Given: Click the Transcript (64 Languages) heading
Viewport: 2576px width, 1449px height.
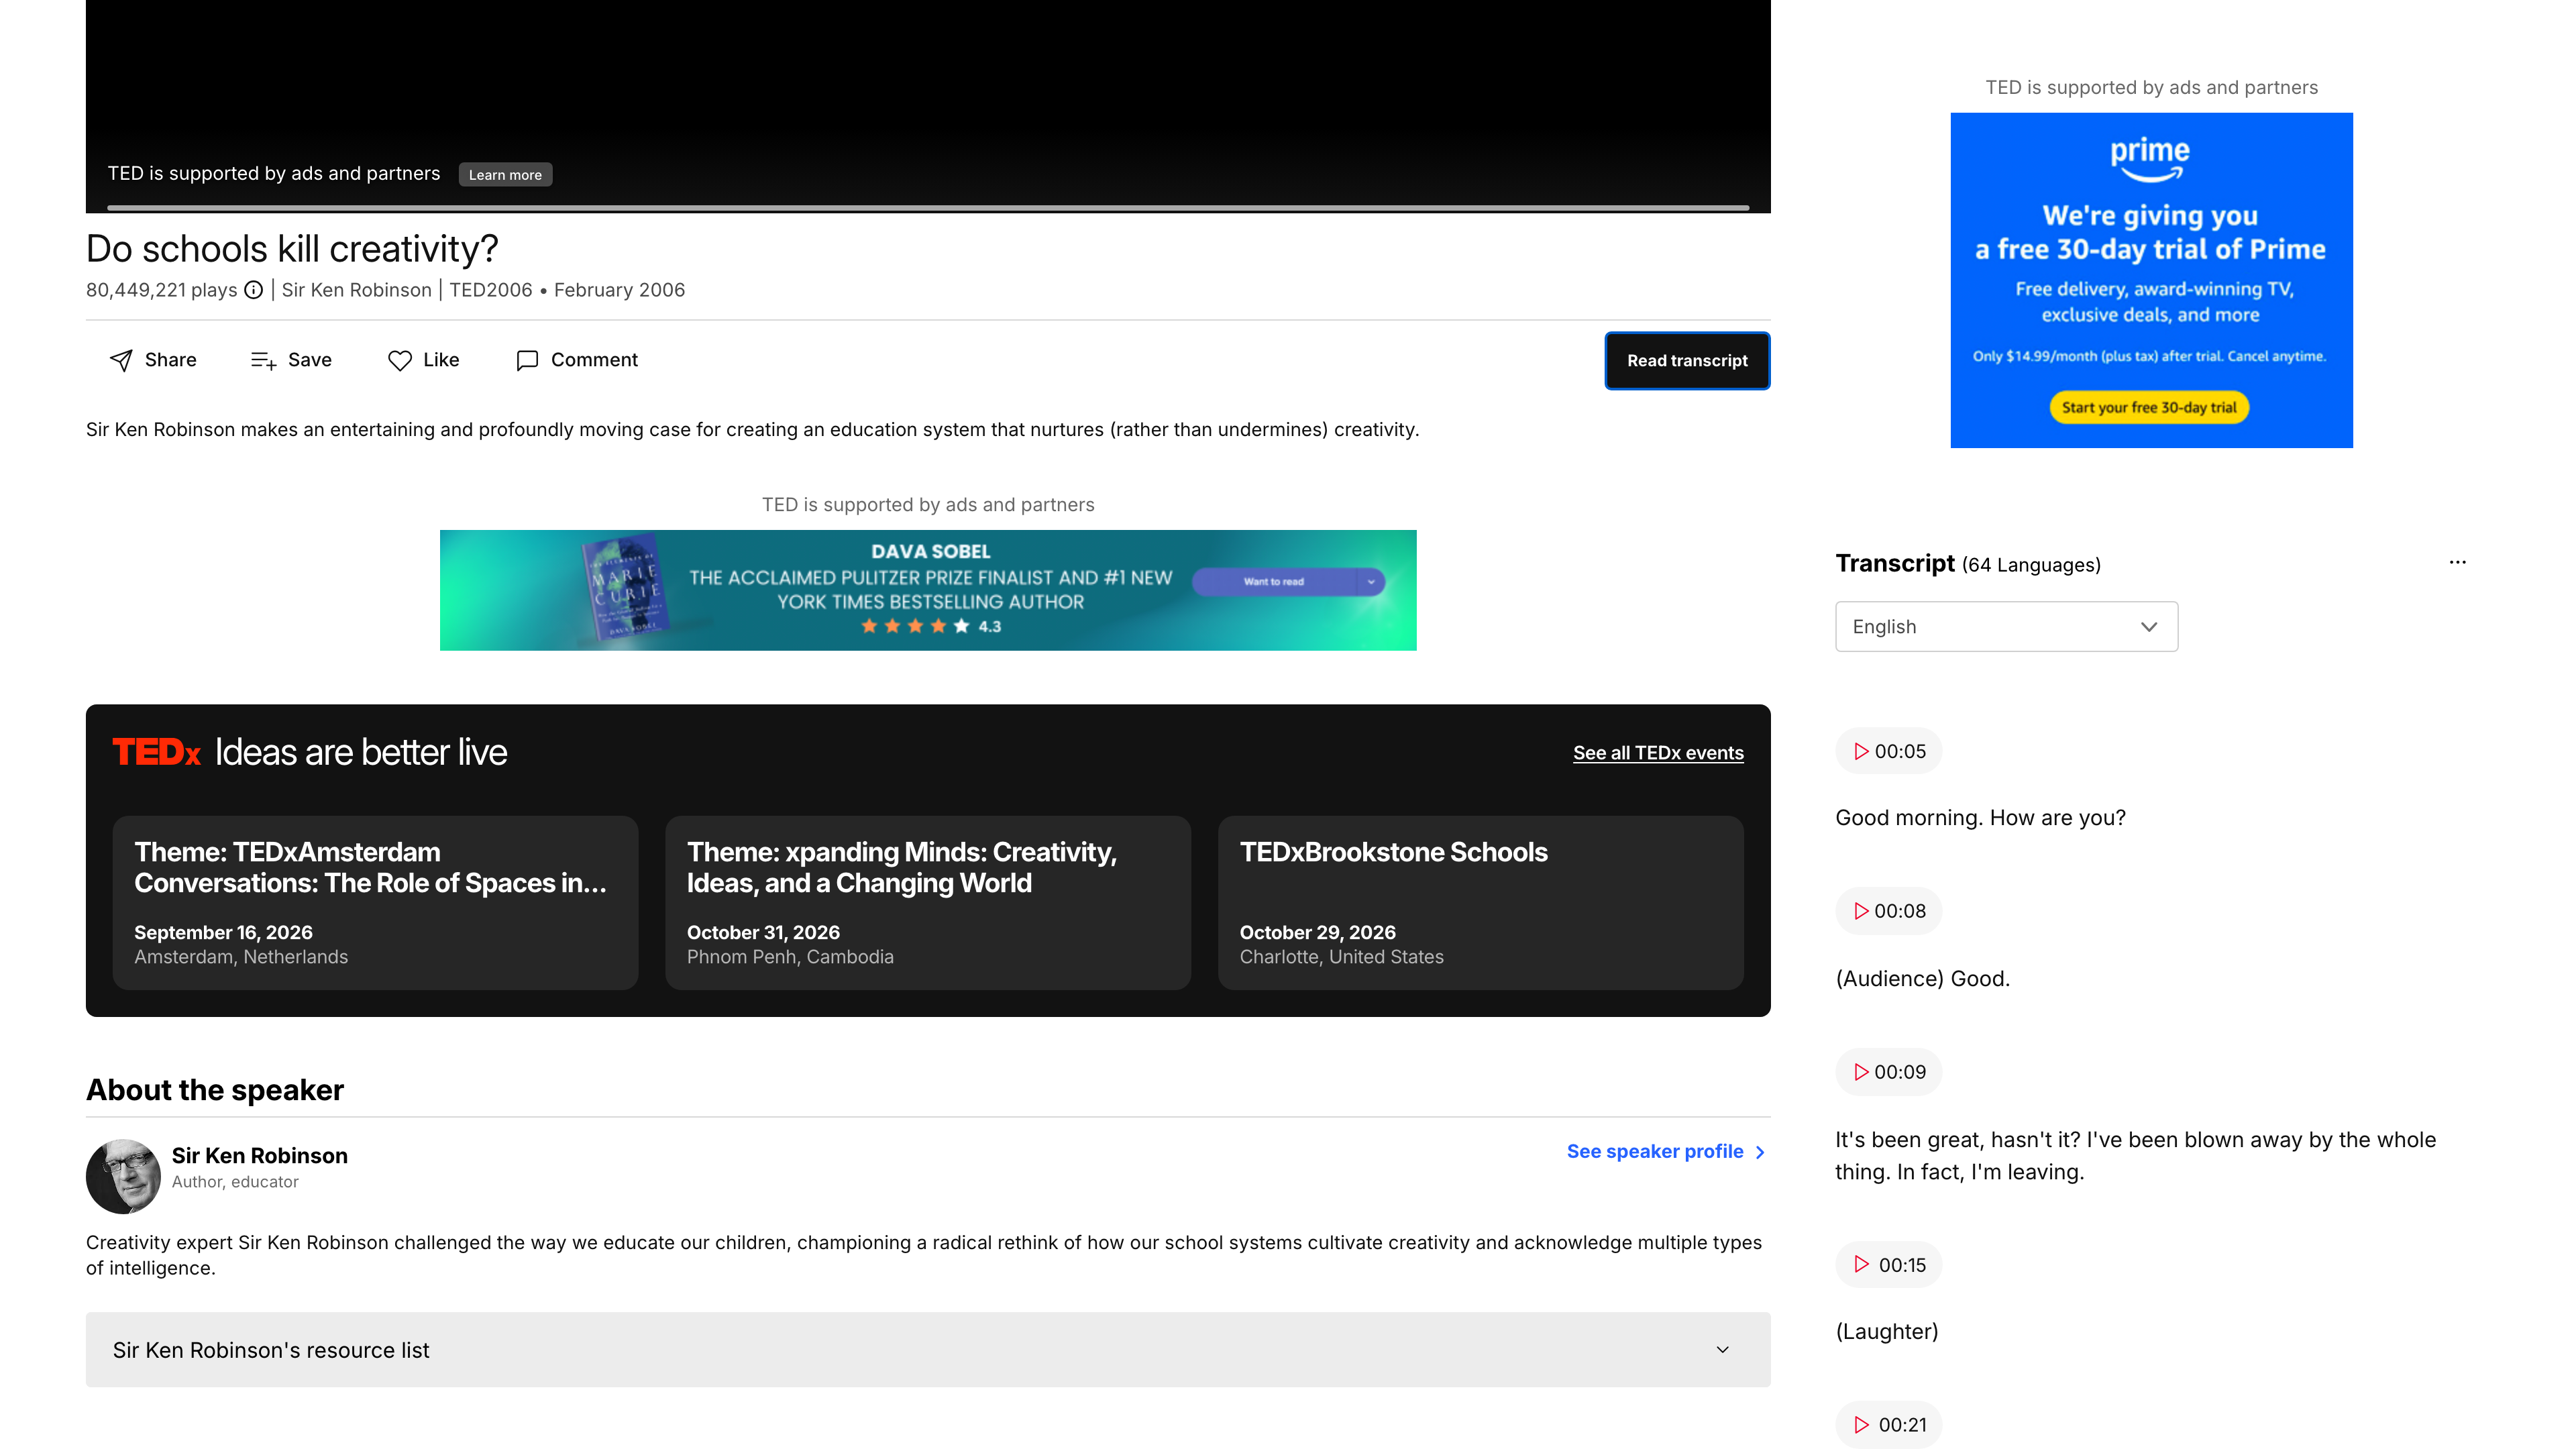Looking at the screenshot, I should pyautogui.click(x=1968, y=564).
